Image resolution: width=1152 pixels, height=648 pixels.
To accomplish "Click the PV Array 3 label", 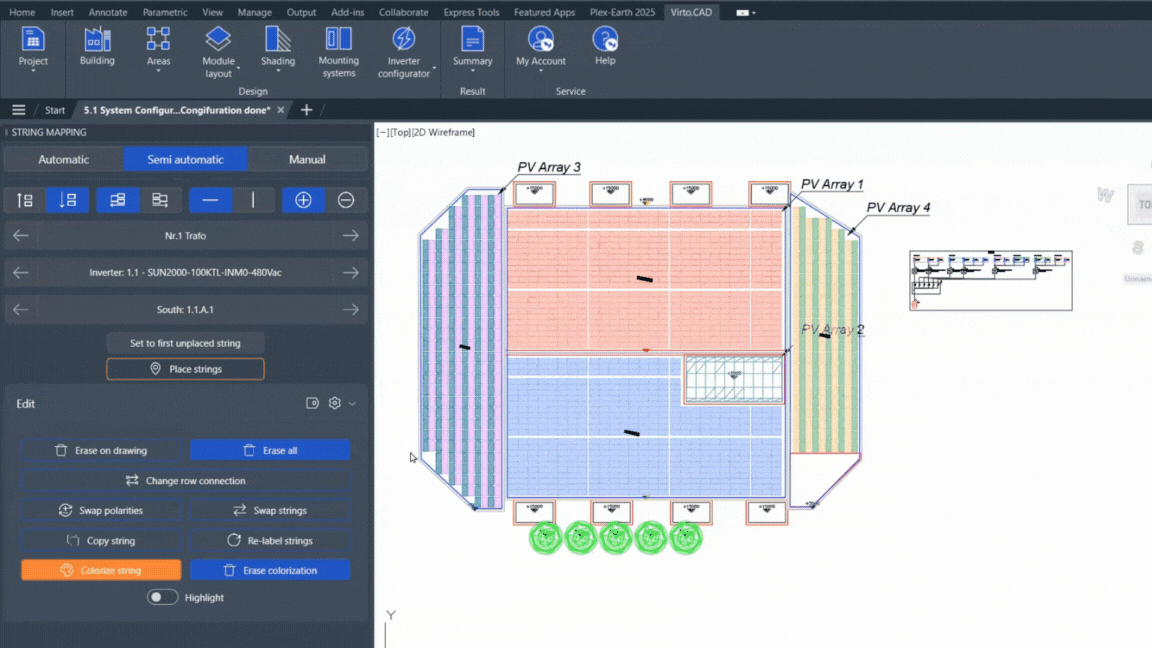I will click(x=549, y=168).
